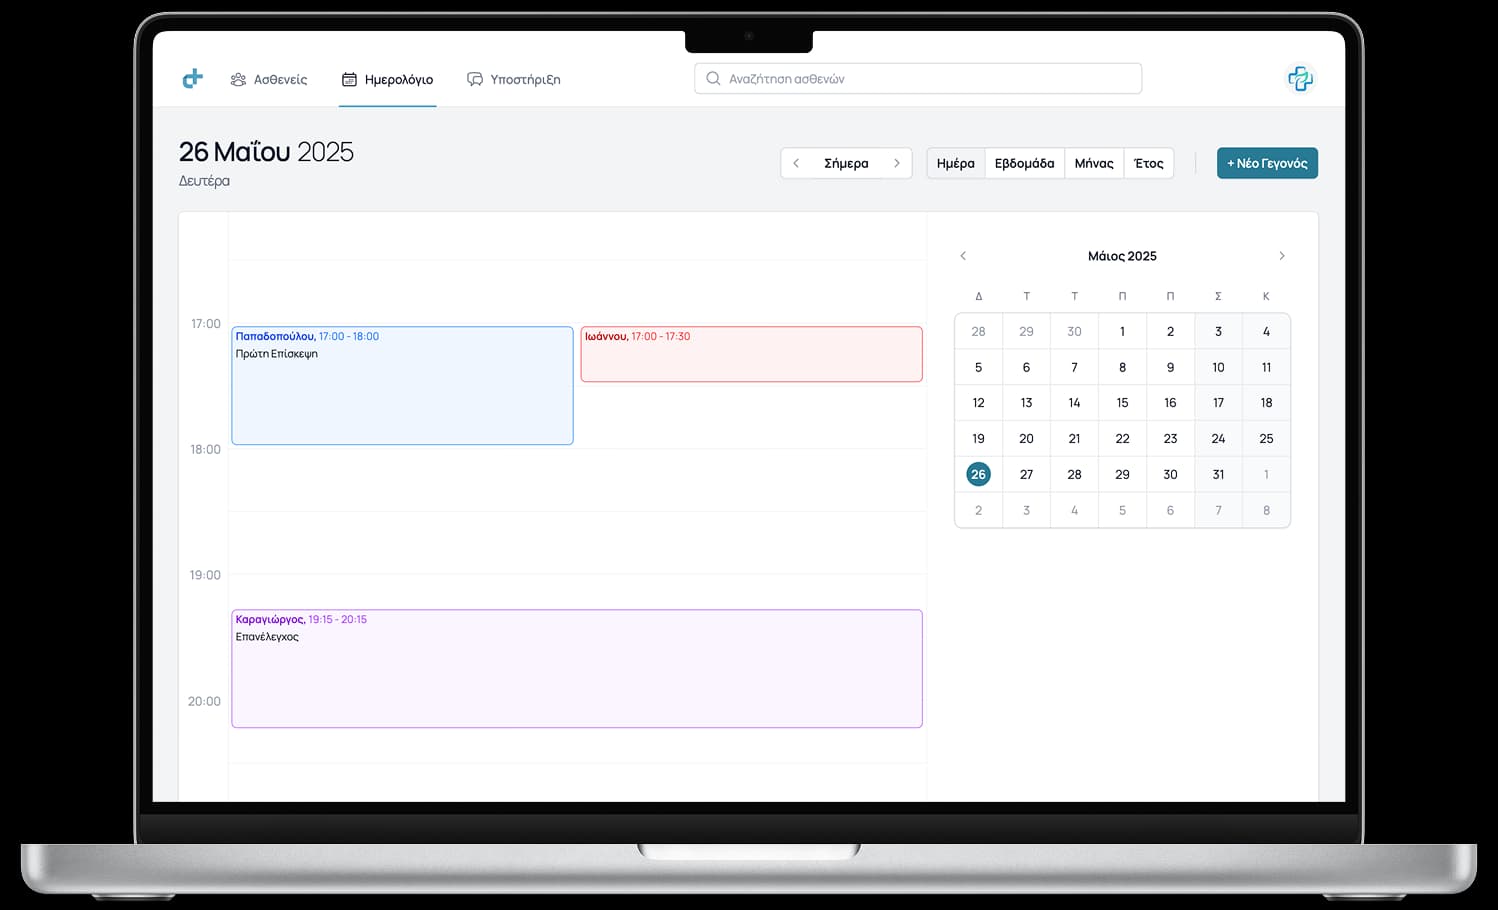Open the Παπαδοπούλου 17:00 appointment

402,386
